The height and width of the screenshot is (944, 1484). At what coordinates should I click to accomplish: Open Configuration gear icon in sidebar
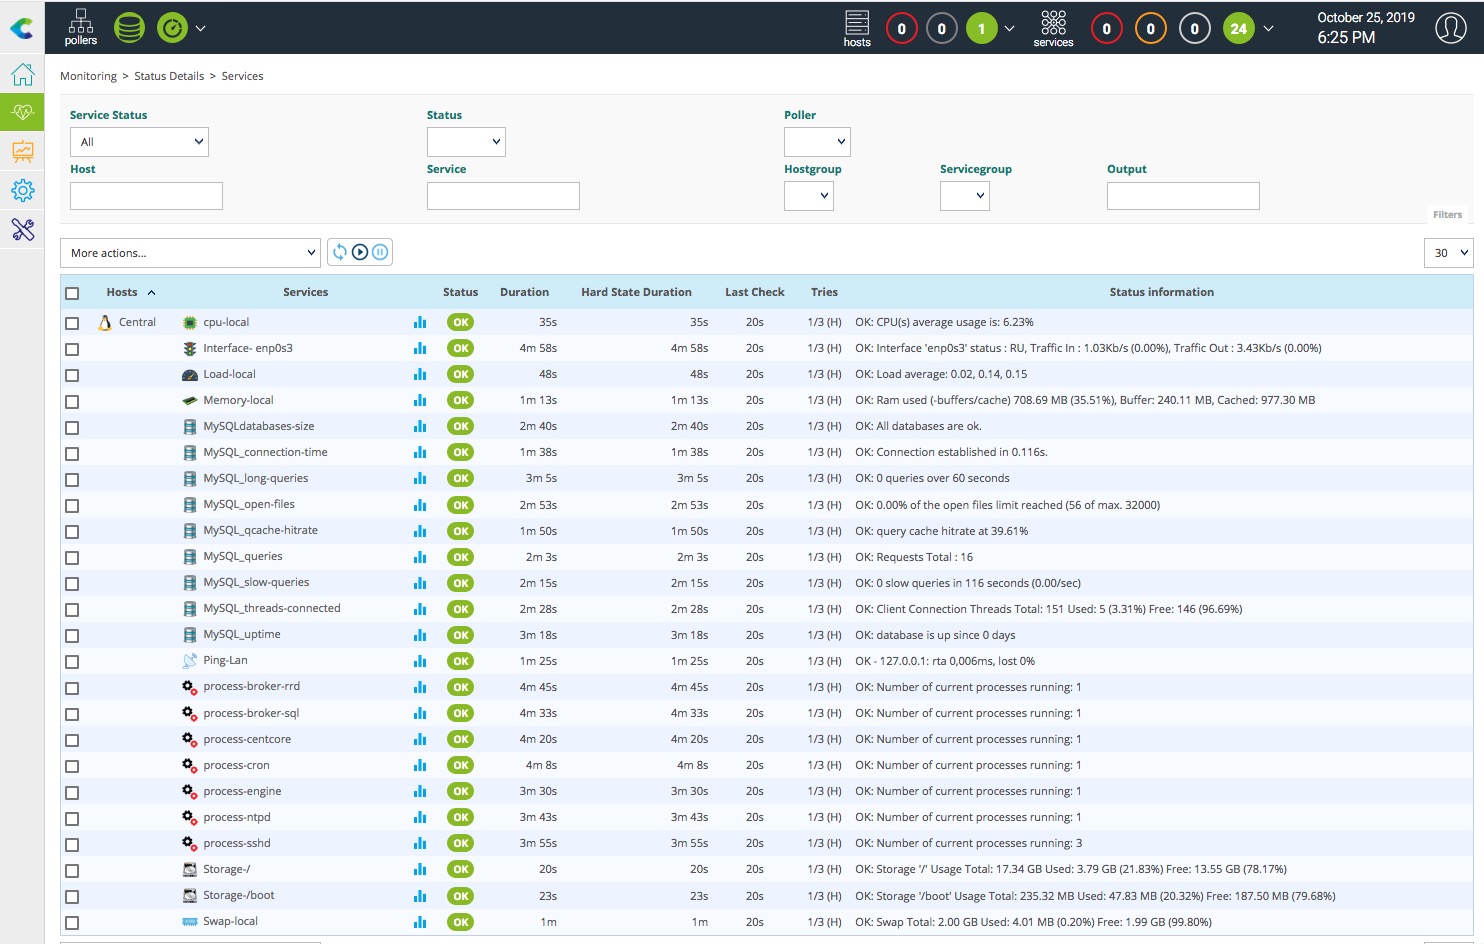coord(22,190)
